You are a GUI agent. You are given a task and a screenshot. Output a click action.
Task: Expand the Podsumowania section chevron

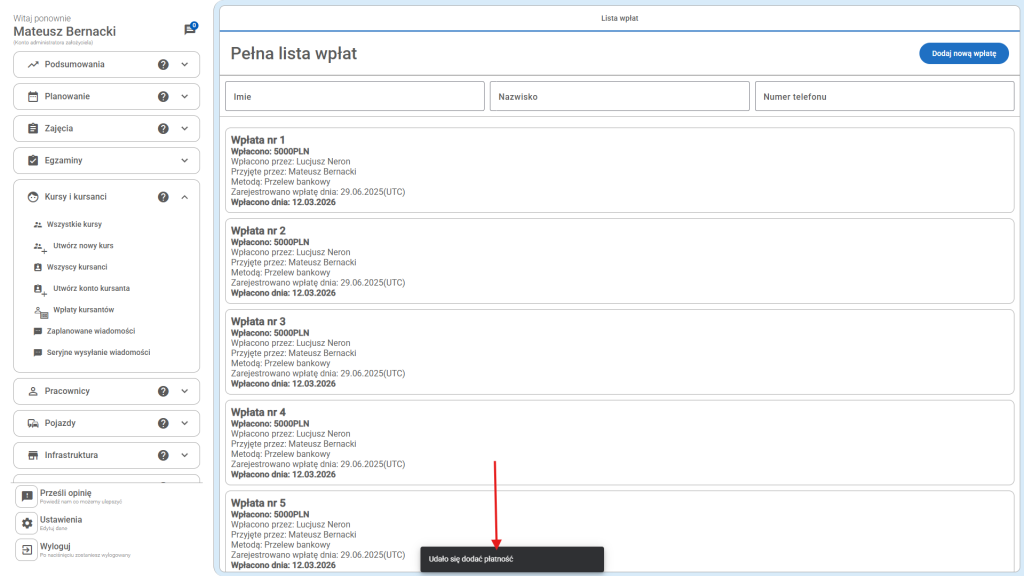click(184, 65)
